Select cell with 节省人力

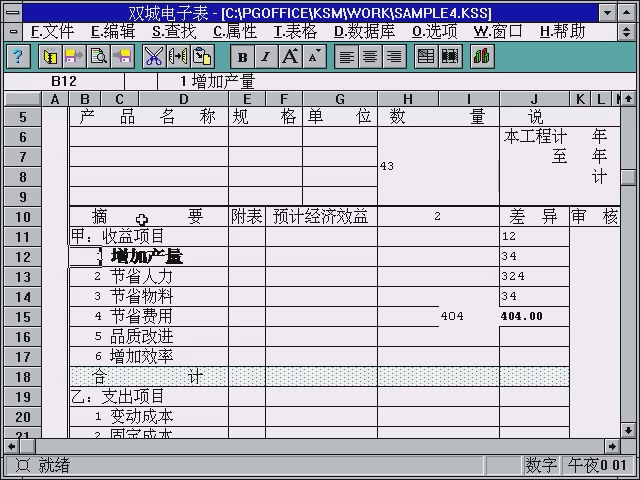tap(141, 277)
